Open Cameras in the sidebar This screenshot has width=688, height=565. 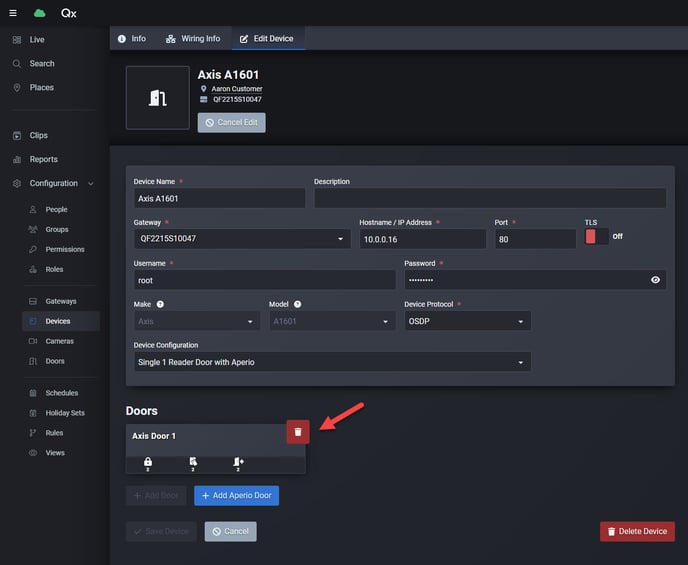59,341
